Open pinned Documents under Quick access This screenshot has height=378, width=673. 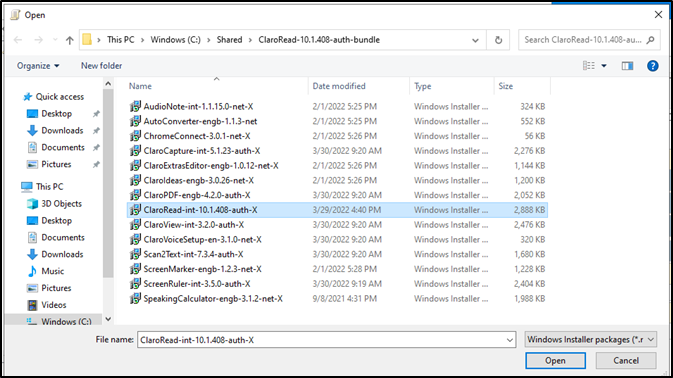click(x=56, y=147)
